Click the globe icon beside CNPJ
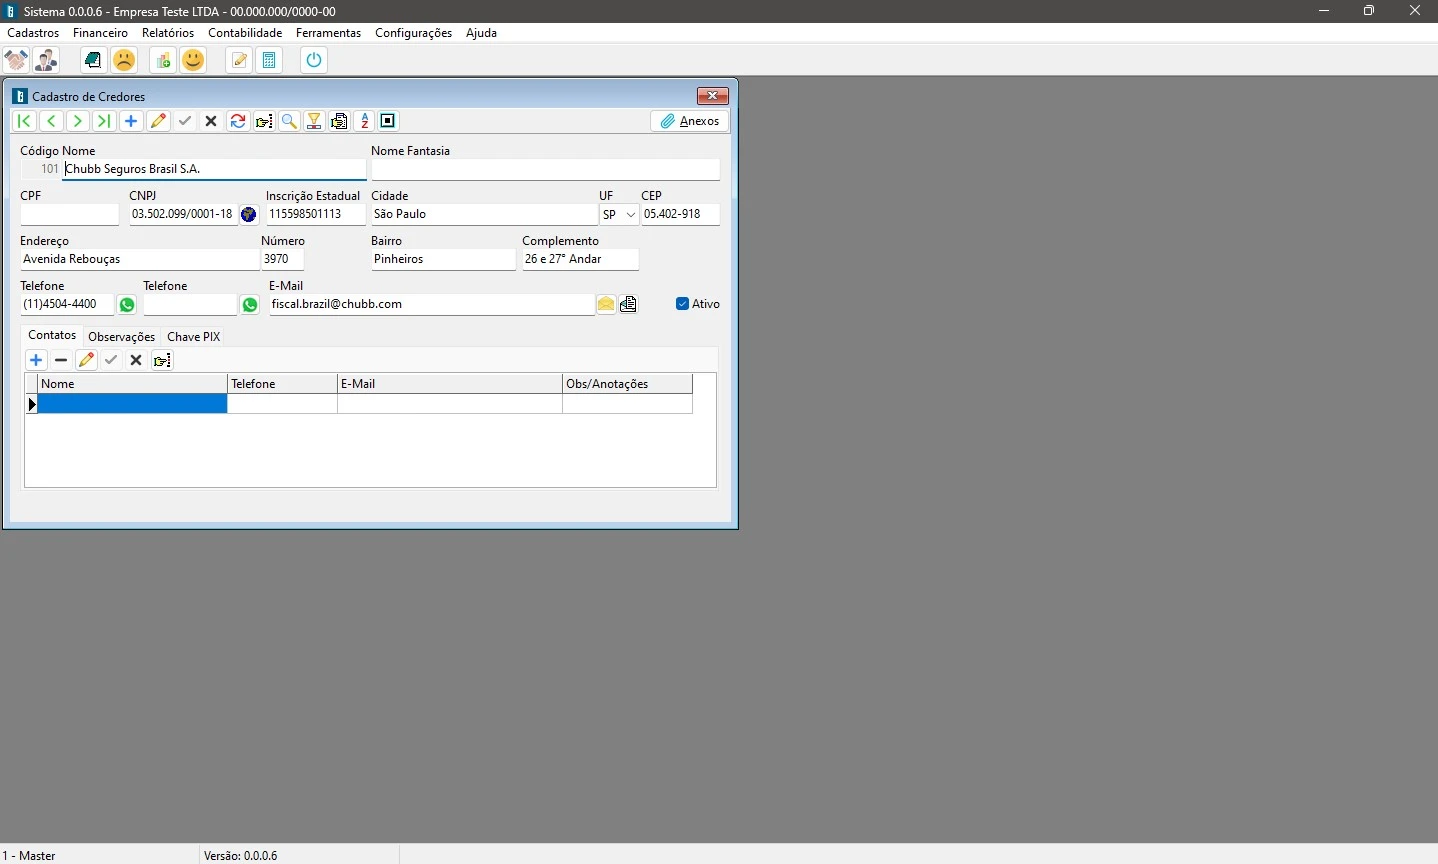Viewport: 1438px width, 864px height. (249, 214)
